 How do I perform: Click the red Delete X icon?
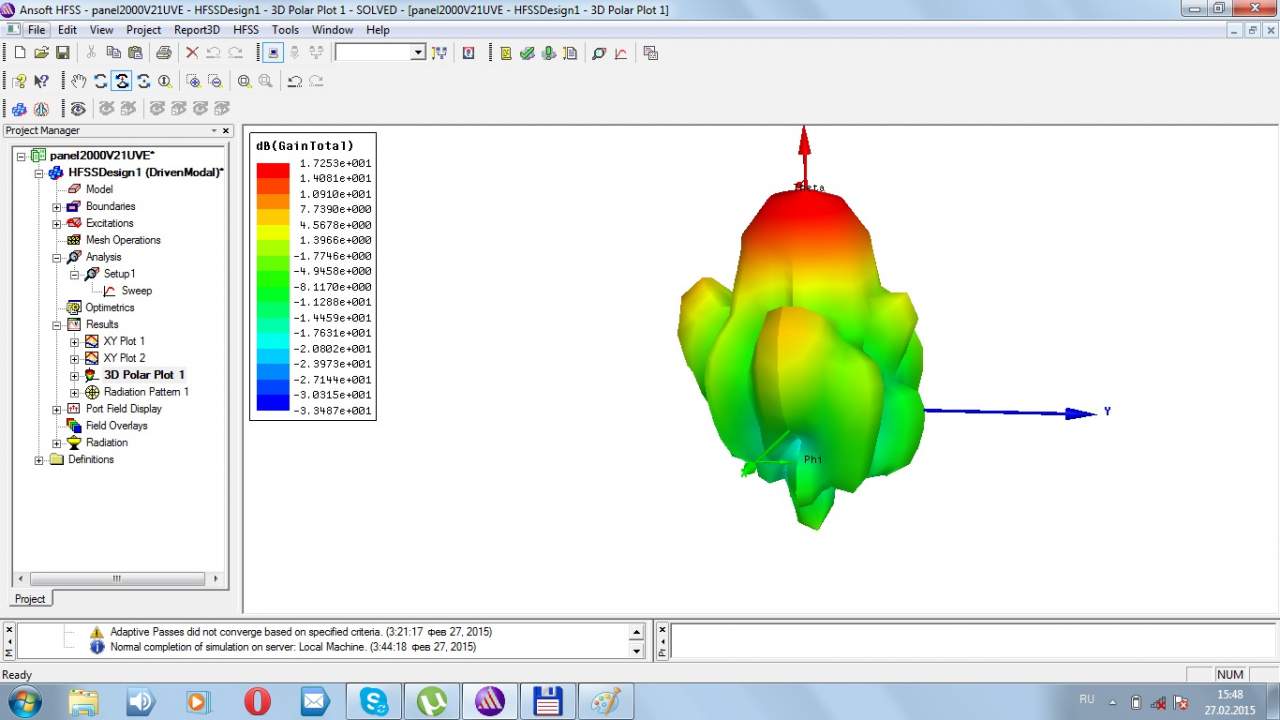(x=192, y=53)
